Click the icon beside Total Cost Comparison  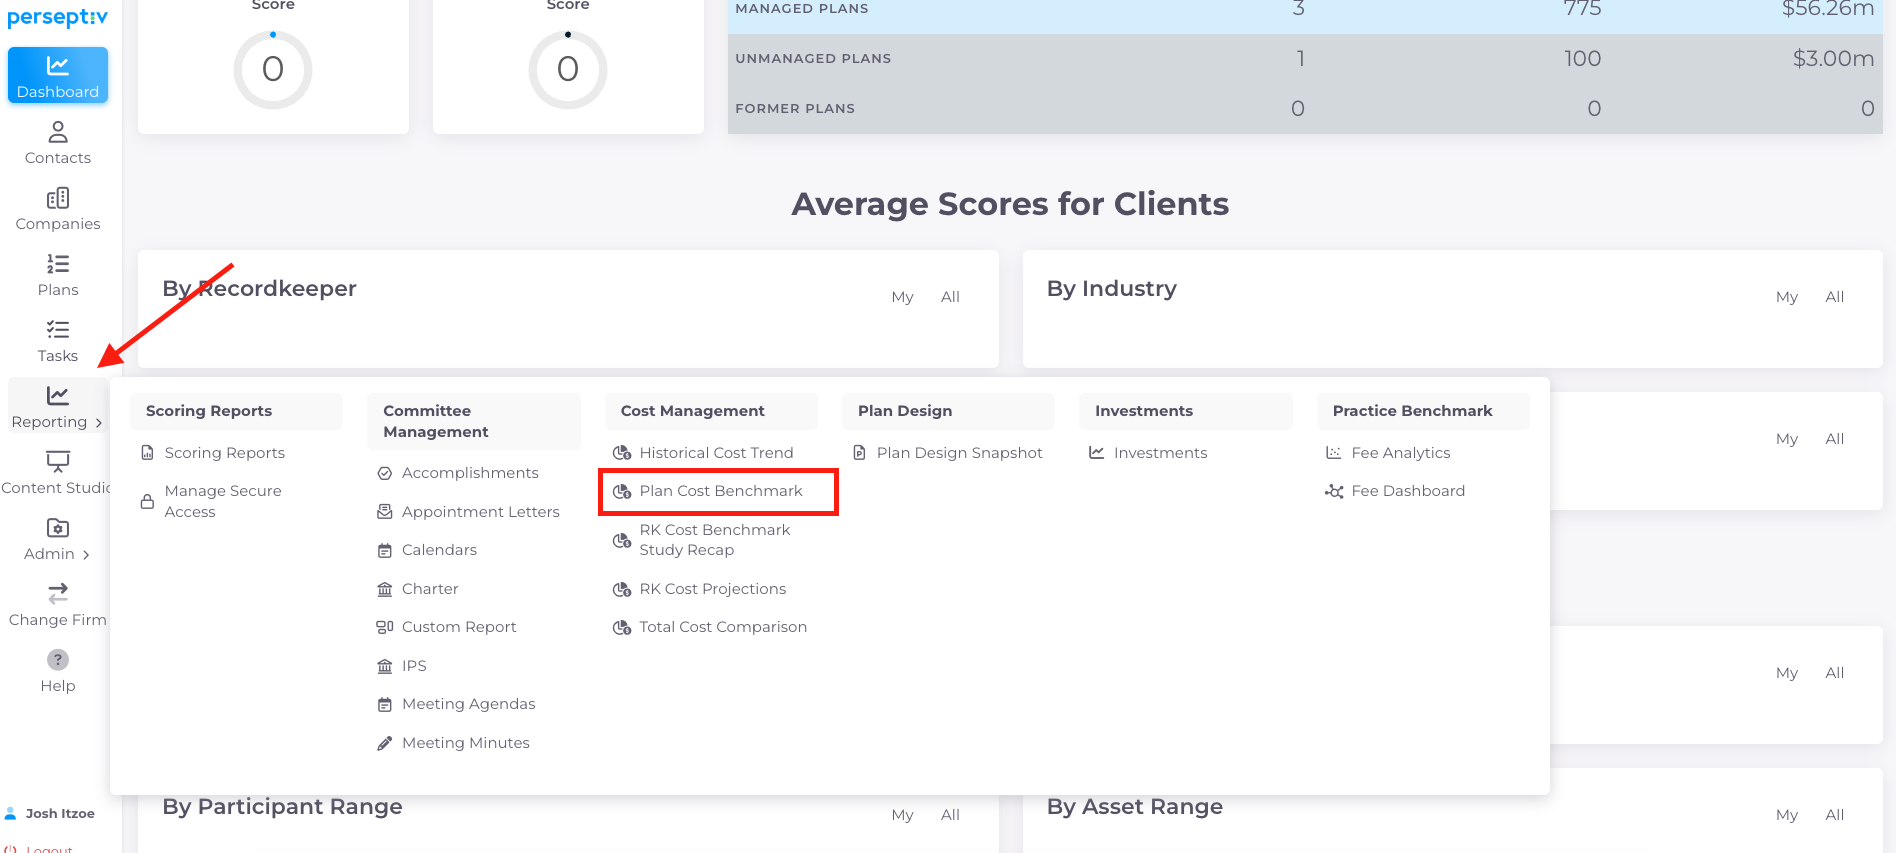pos(622,627)
